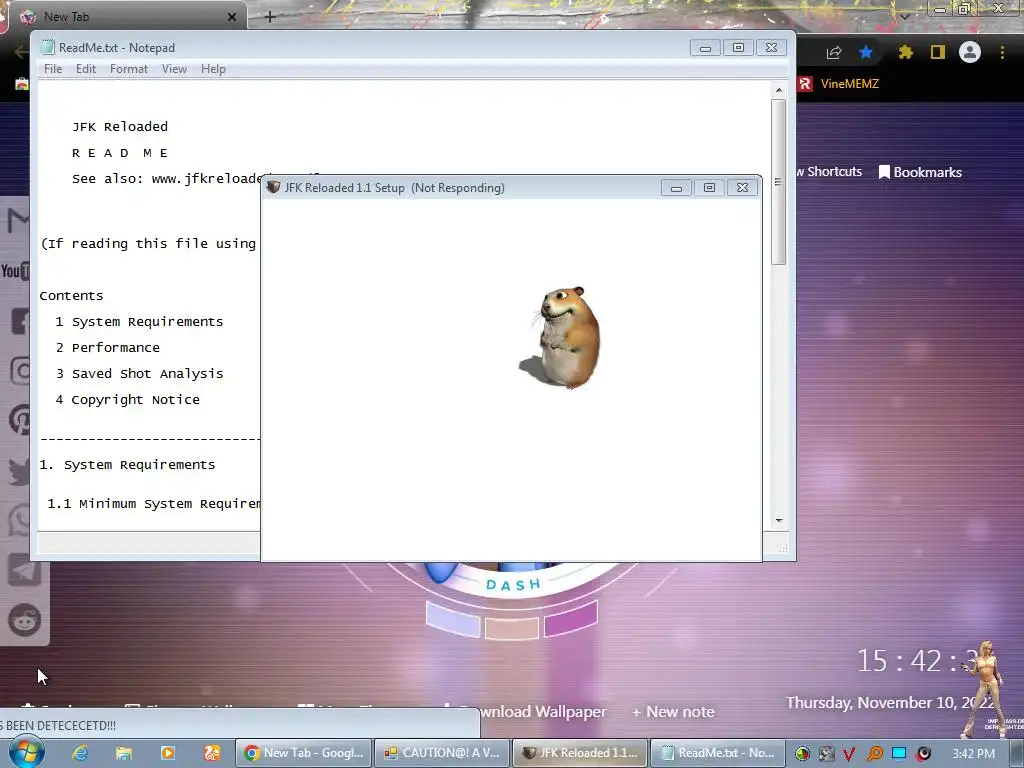Viewport: 1024px width, 768px height.
Task: Open the Twitter shortcut in the sidebar
Action: (x=20, y=470)
